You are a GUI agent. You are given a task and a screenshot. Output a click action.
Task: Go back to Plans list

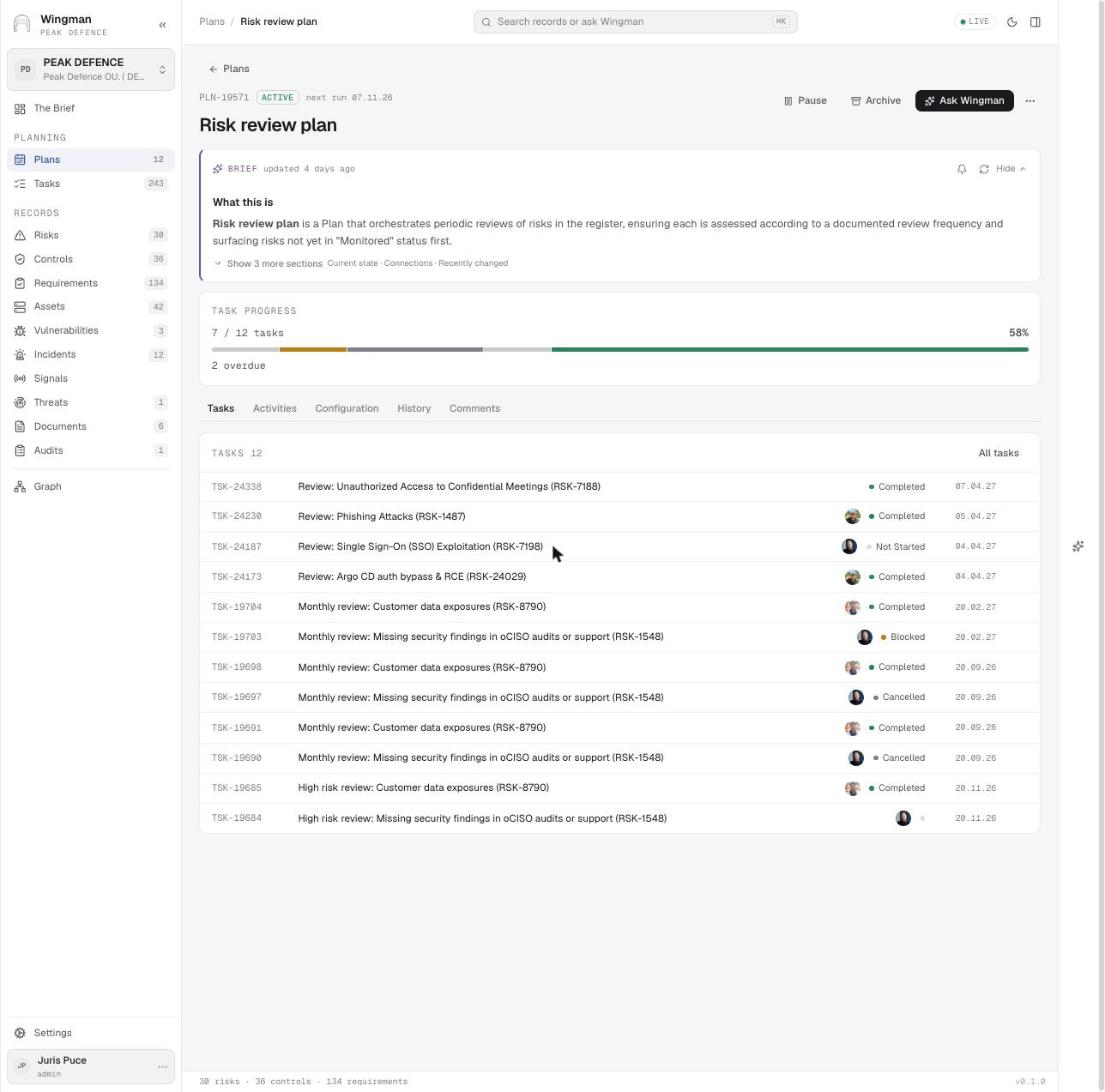[x=229, y=69]
